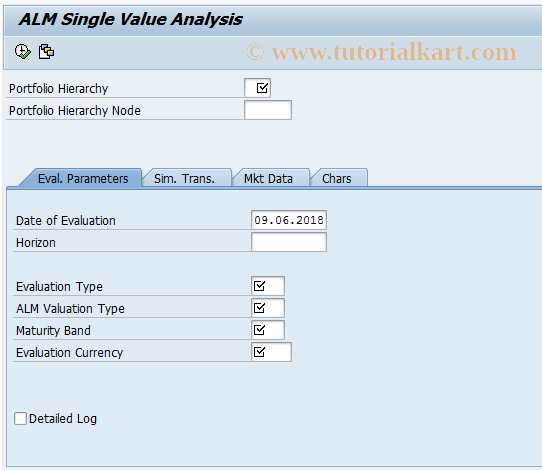Image resolution: width=542 pixels, height=470 pixels.
Task: Click the Evaluation Type input field
Action: pos(268,286)
